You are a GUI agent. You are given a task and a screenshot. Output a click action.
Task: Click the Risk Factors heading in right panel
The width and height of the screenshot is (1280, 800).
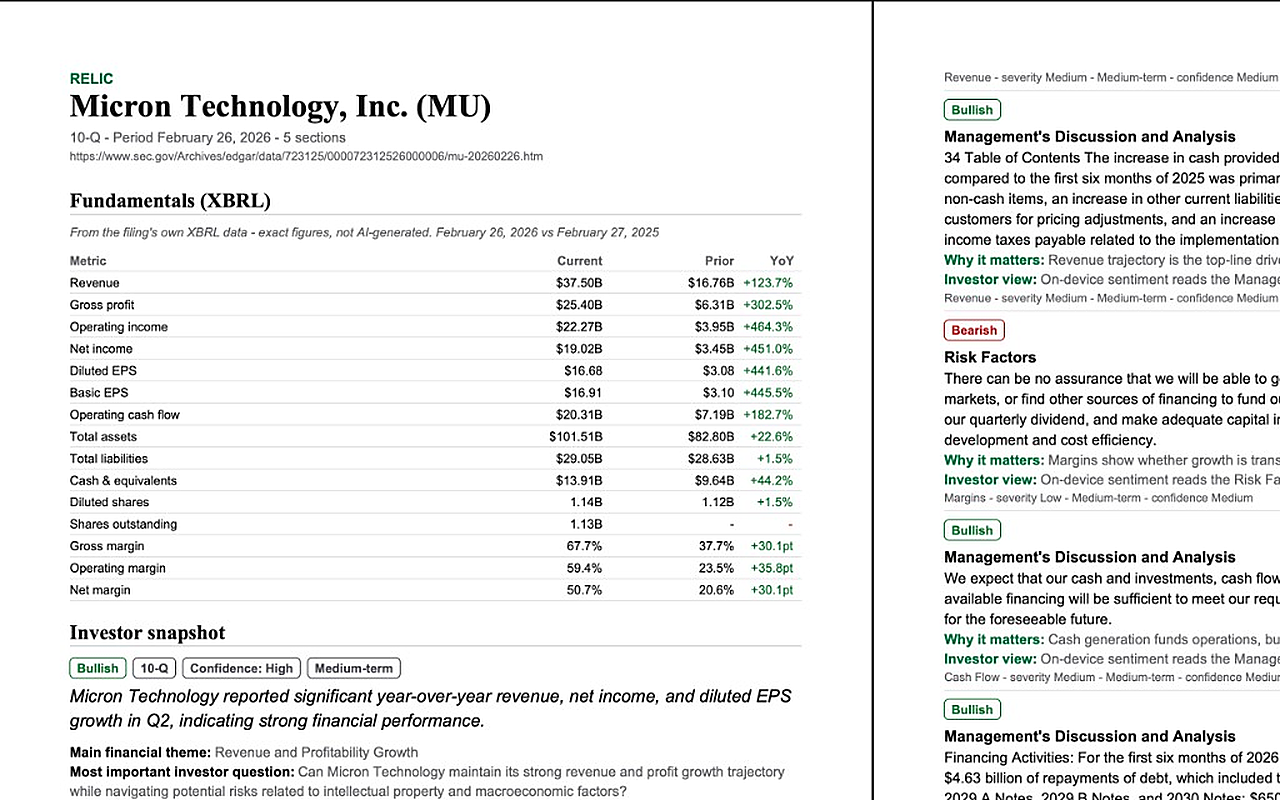990,357
